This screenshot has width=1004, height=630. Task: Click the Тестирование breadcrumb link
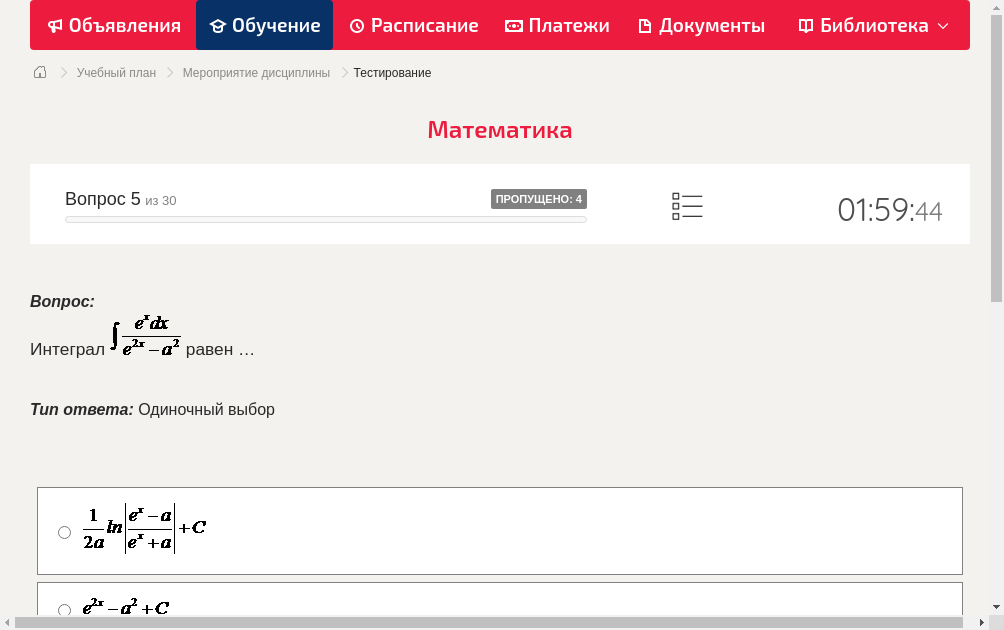tap(391, 72)
